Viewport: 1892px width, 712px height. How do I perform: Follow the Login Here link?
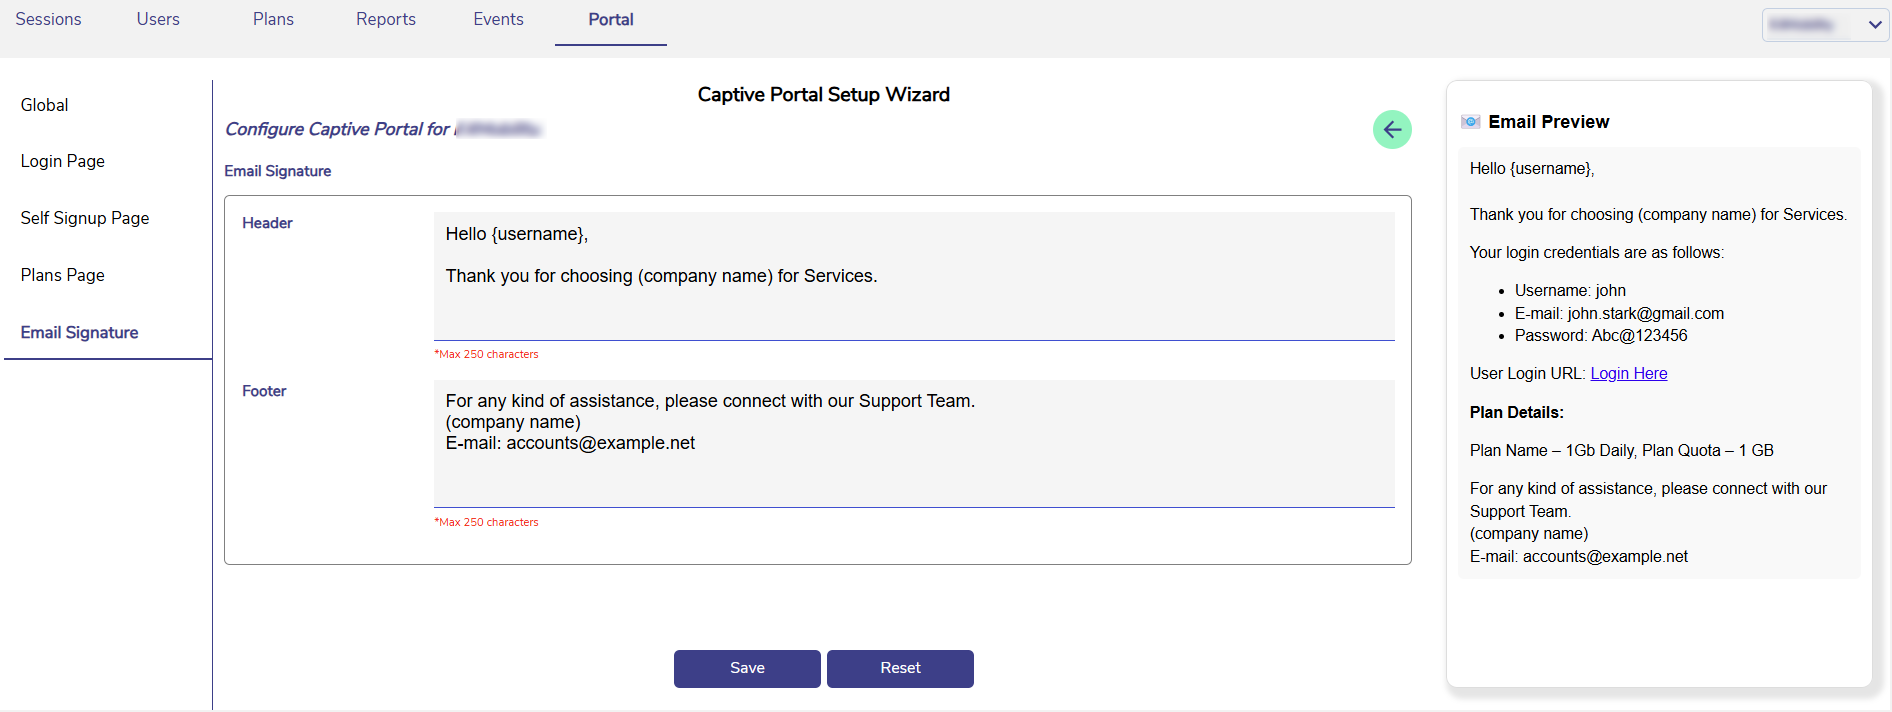click(x=1628, y=373)
